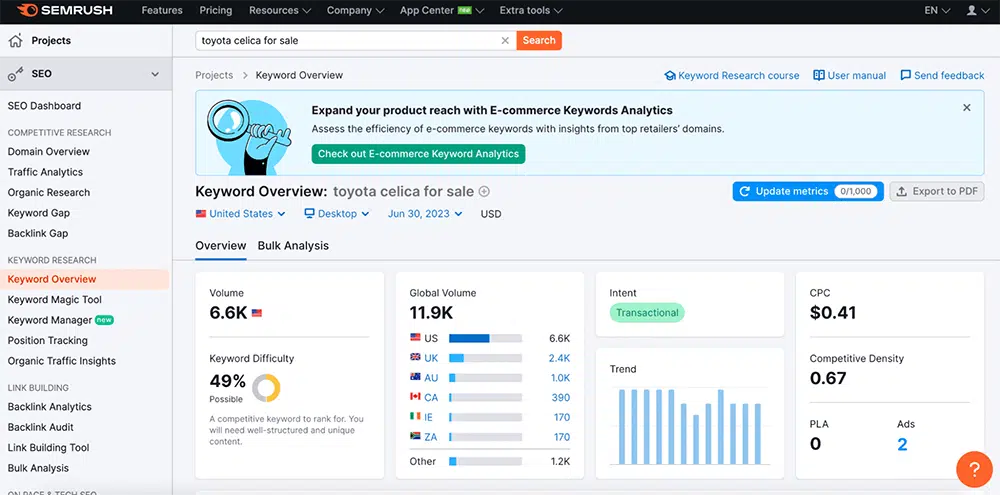The width and height of the screenshot is (1000, 495).
Task: Open the User manual link
Action: [x=849, y=75]
